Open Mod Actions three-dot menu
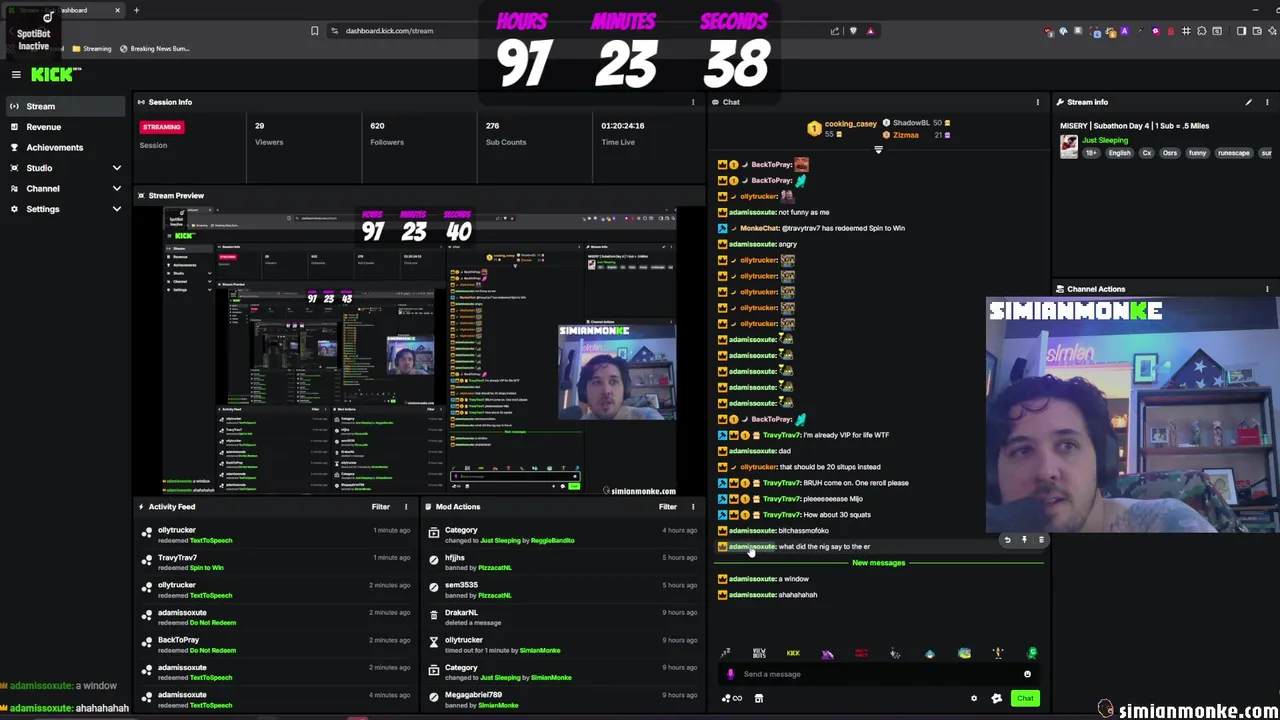This screenshot has width=1280, height=720. click(x=692, y=507)
